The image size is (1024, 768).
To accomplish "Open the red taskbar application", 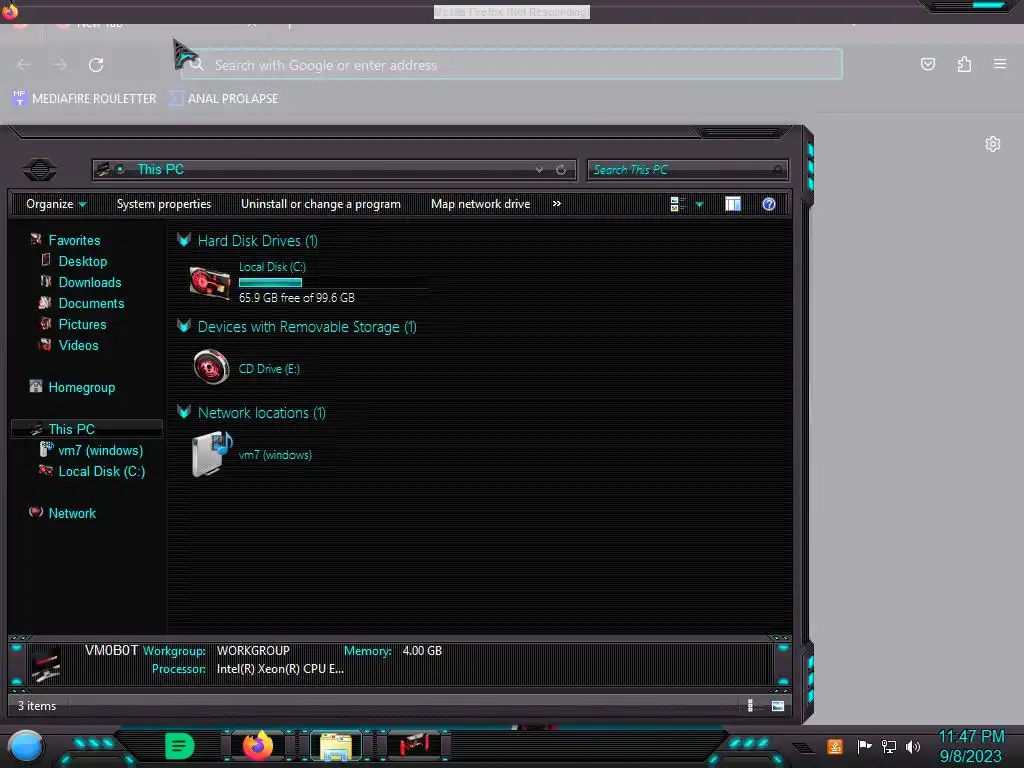I will click(414, 745).
